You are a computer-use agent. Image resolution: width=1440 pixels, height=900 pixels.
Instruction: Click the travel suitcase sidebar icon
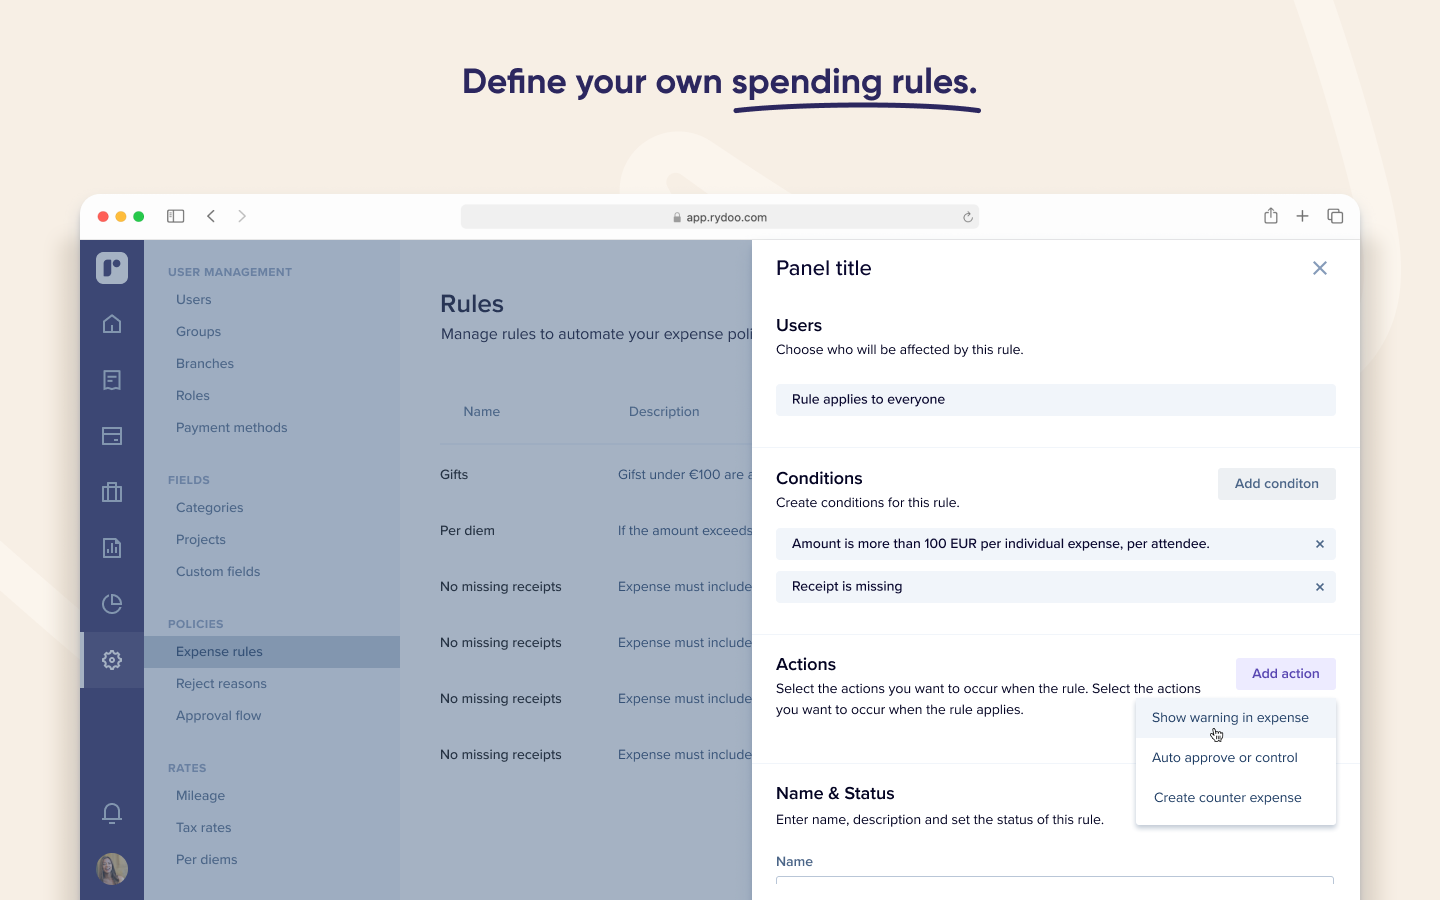pos(112,492)
